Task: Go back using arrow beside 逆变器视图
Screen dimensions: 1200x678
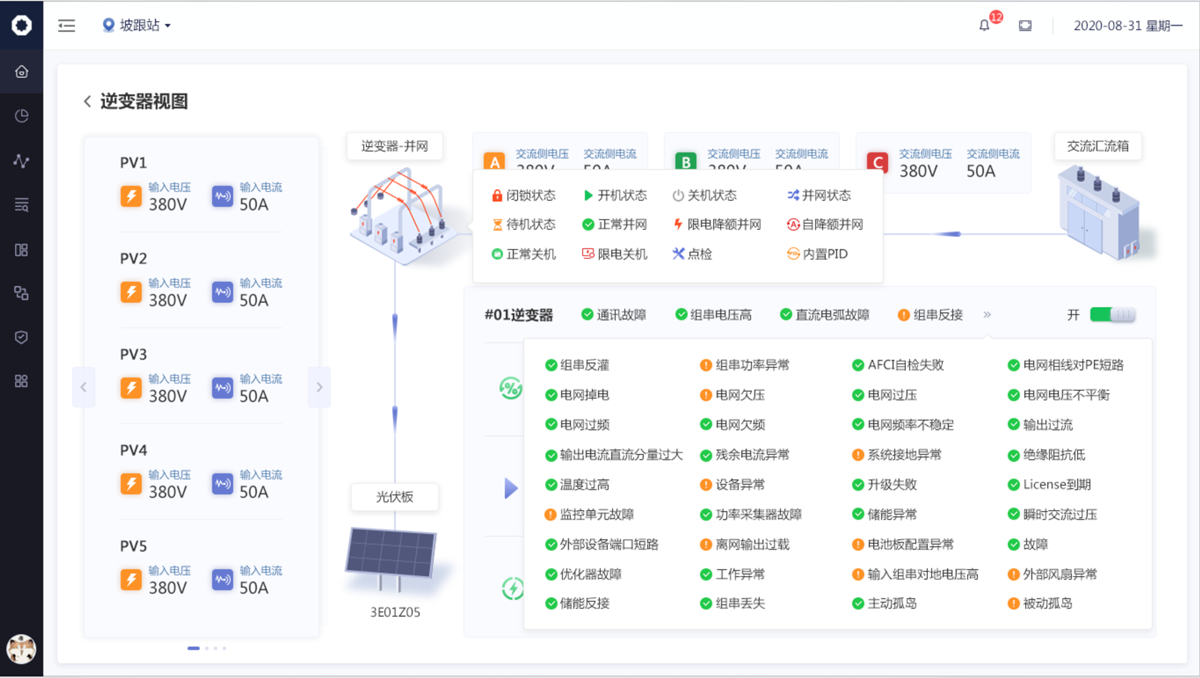Action: (x=88, y=102)
